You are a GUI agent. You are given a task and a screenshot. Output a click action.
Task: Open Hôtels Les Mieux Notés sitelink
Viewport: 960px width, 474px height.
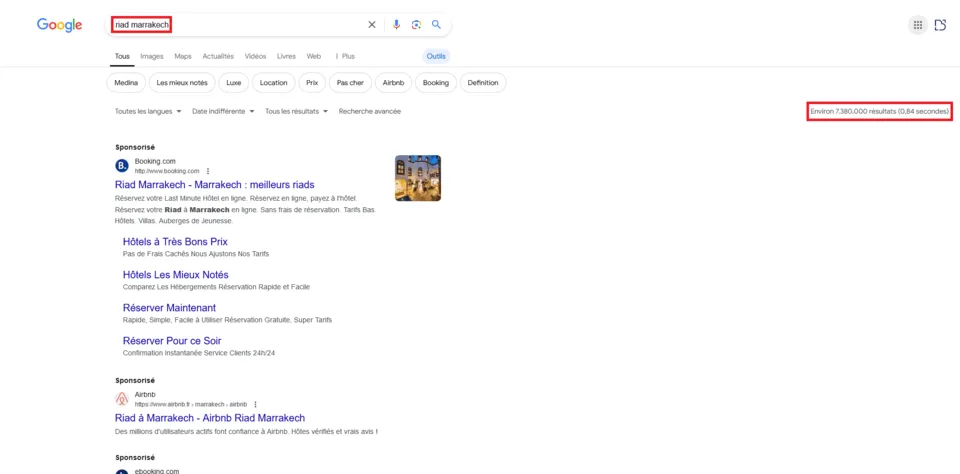pyautogui.click(x=176, y=275)
